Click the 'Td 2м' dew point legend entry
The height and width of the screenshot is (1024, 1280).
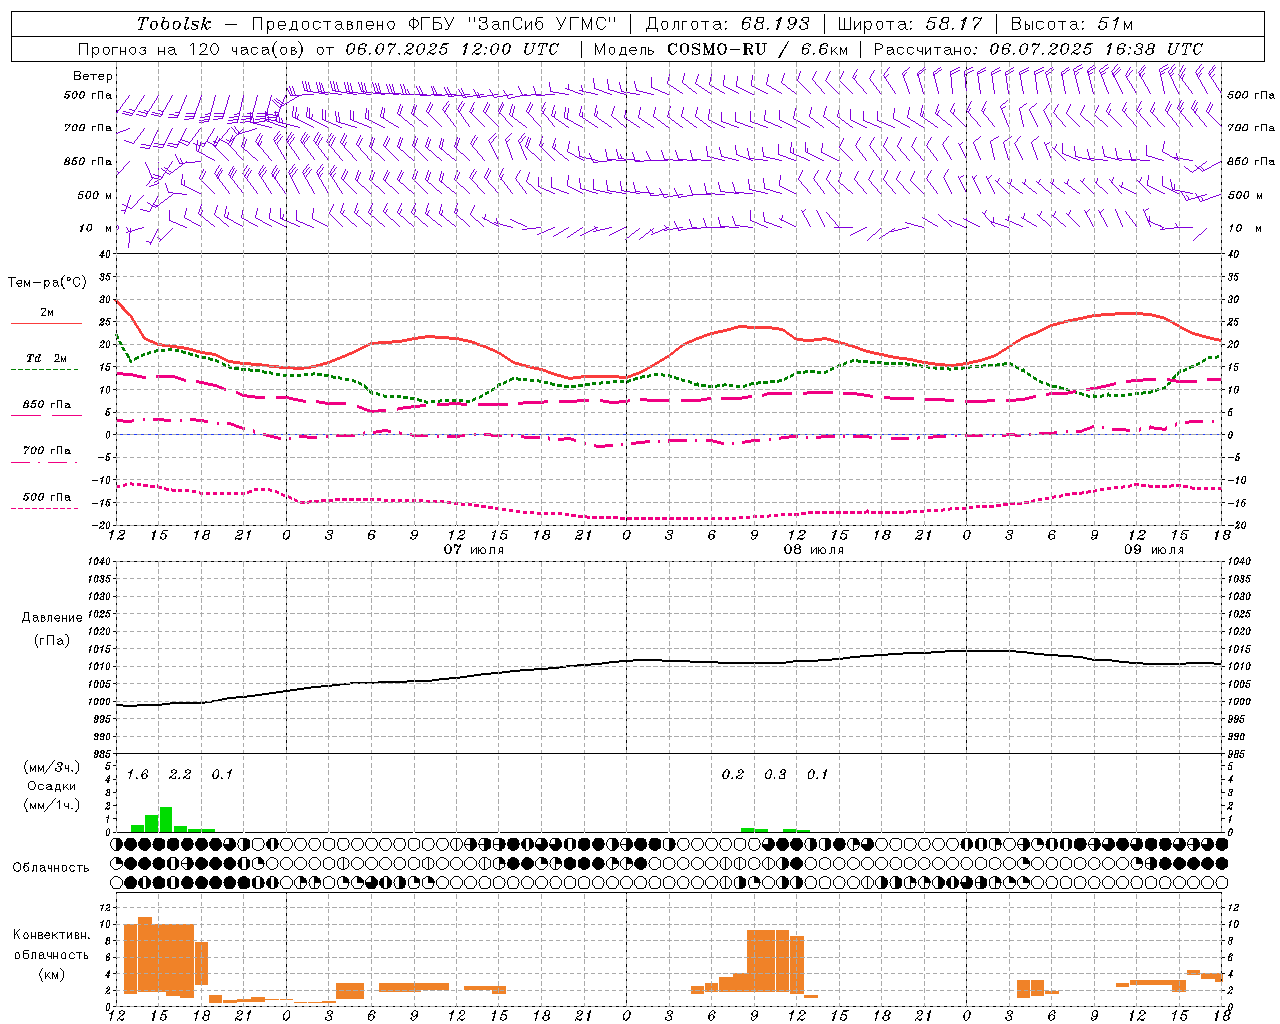coord(46,358)
